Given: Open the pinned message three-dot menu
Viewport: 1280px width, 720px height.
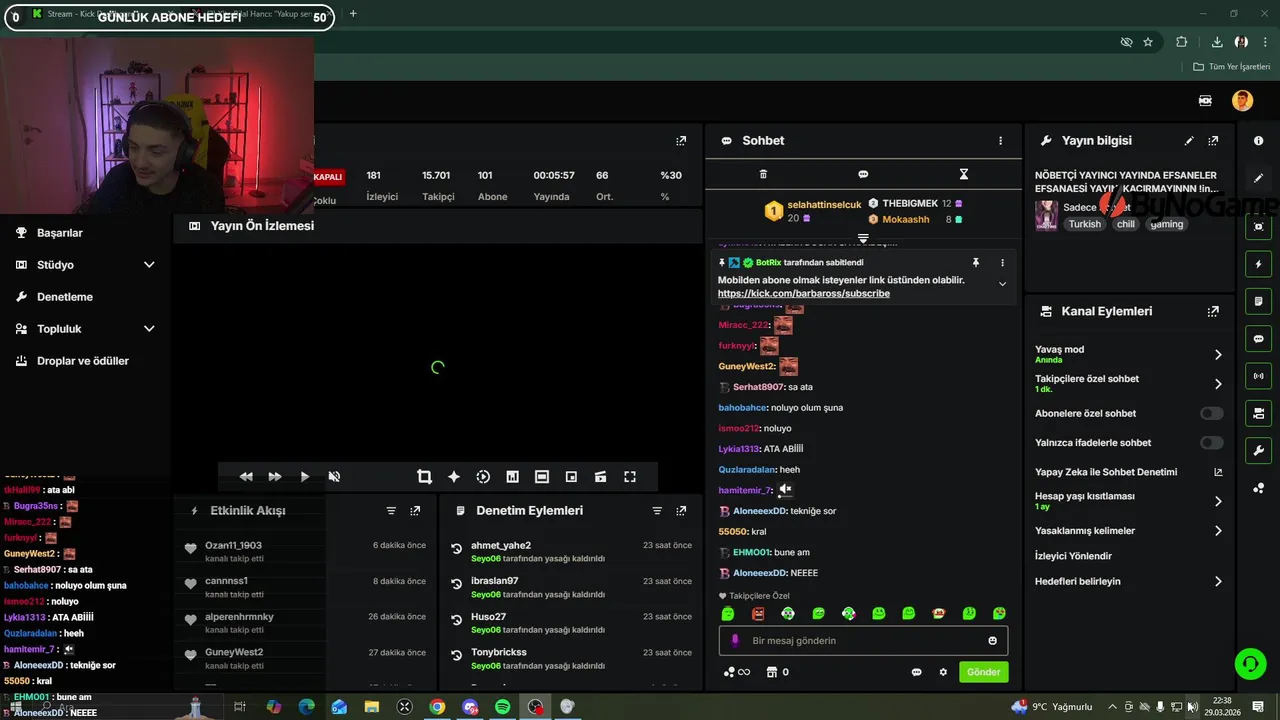Looking at the screenshot, I should click(x=1002, y=263).
